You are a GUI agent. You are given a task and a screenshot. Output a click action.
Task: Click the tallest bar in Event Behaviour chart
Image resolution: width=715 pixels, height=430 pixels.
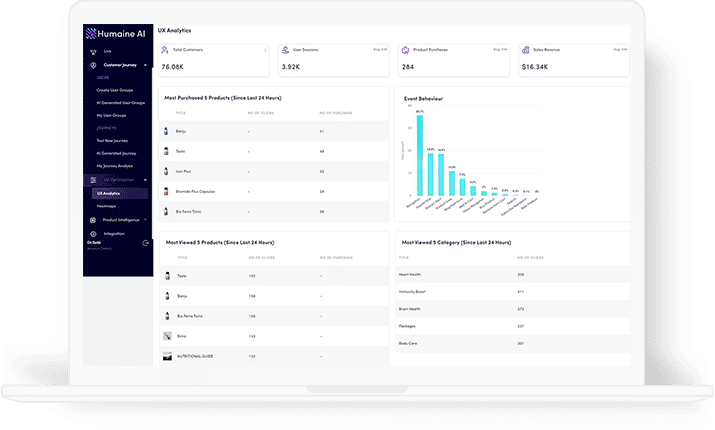[420, 155]
